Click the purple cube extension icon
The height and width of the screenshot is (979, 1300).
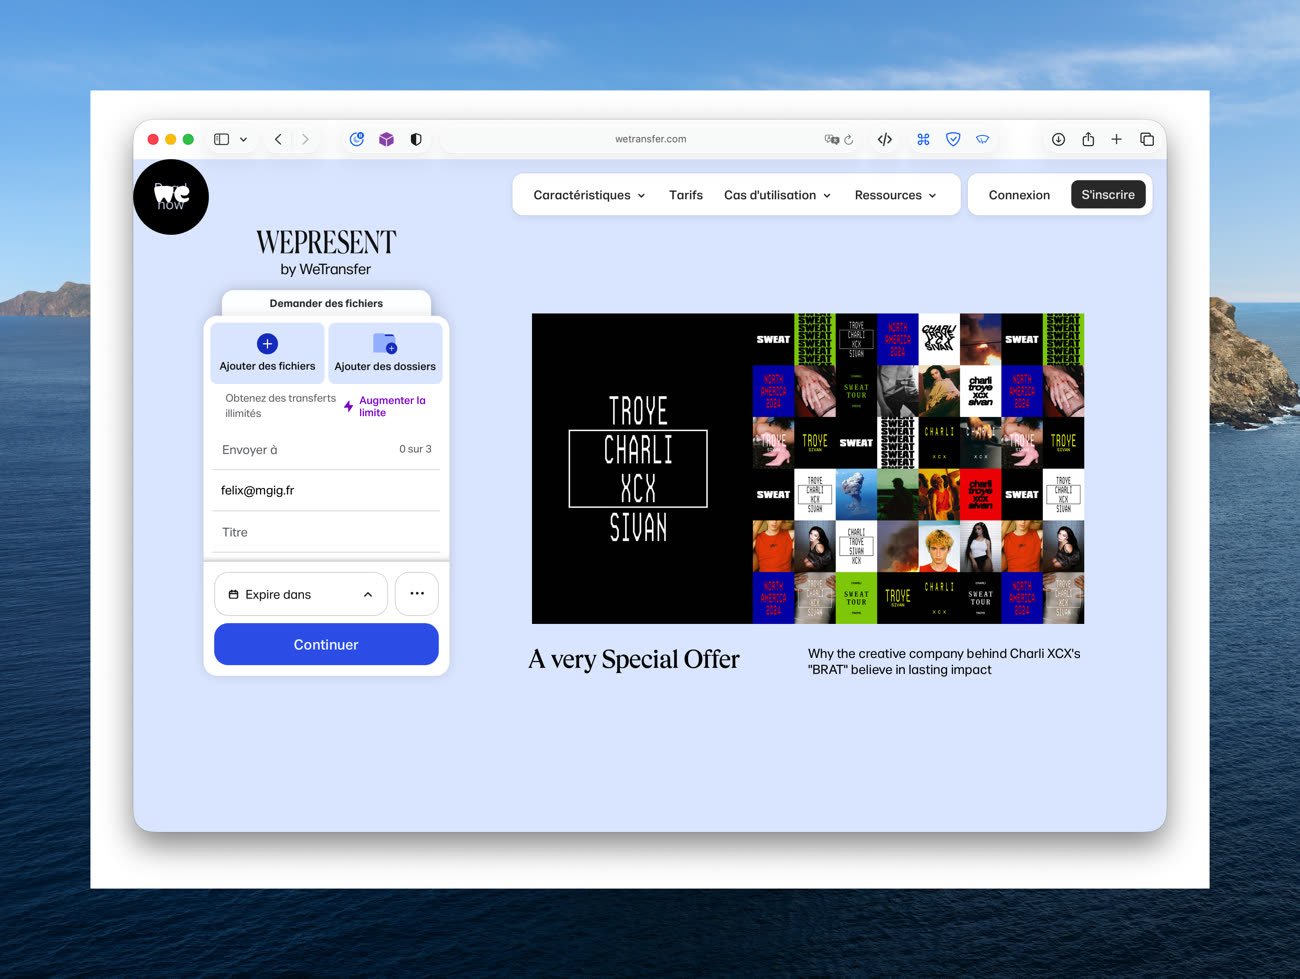click(386, 139)
